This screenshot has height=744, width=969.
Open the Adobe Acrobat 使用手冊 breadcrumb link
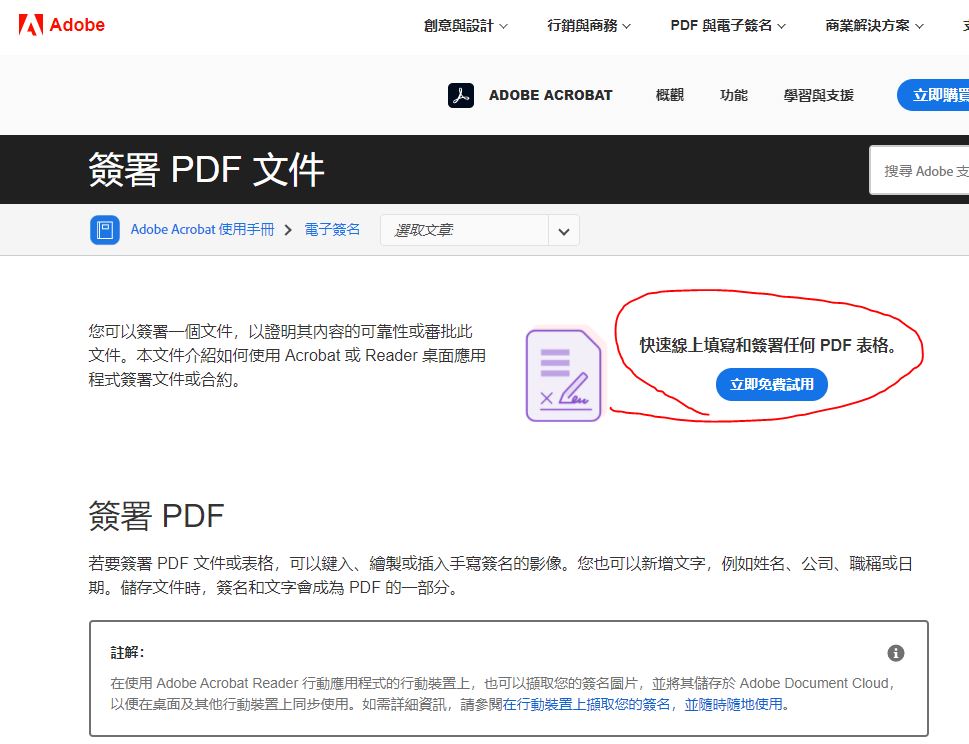point(202,230)
